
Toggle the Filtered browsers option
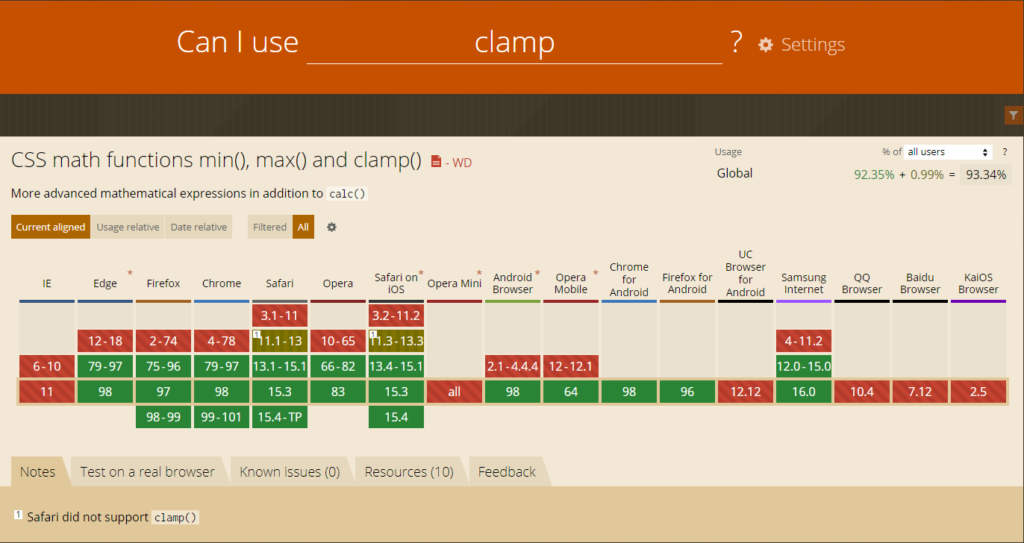coord(270,227)
